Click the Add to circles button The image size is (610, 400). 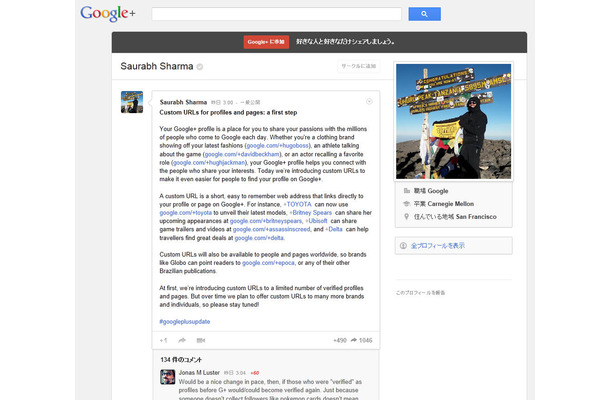click(x=358, y=66)
